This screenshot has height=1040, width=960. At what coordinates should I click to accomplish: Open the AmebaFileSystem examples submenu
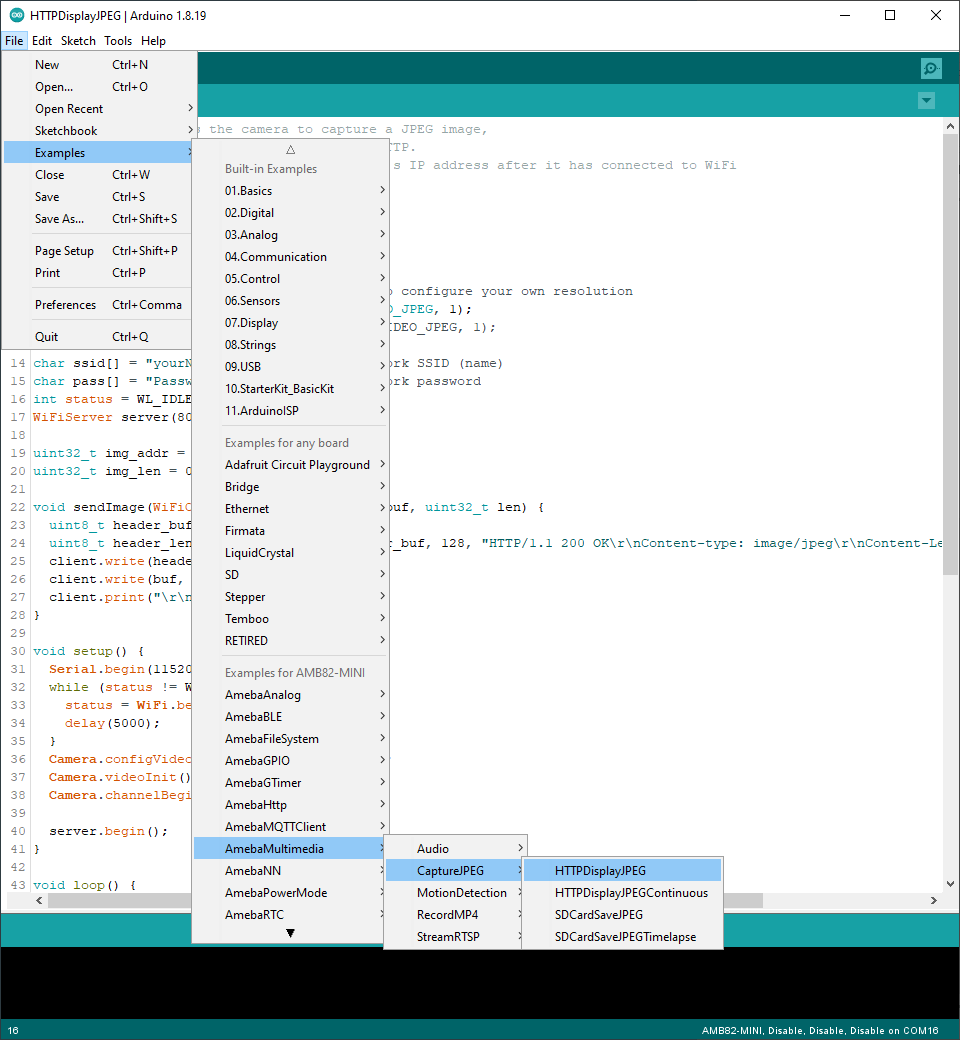click(x=291, y=738)
